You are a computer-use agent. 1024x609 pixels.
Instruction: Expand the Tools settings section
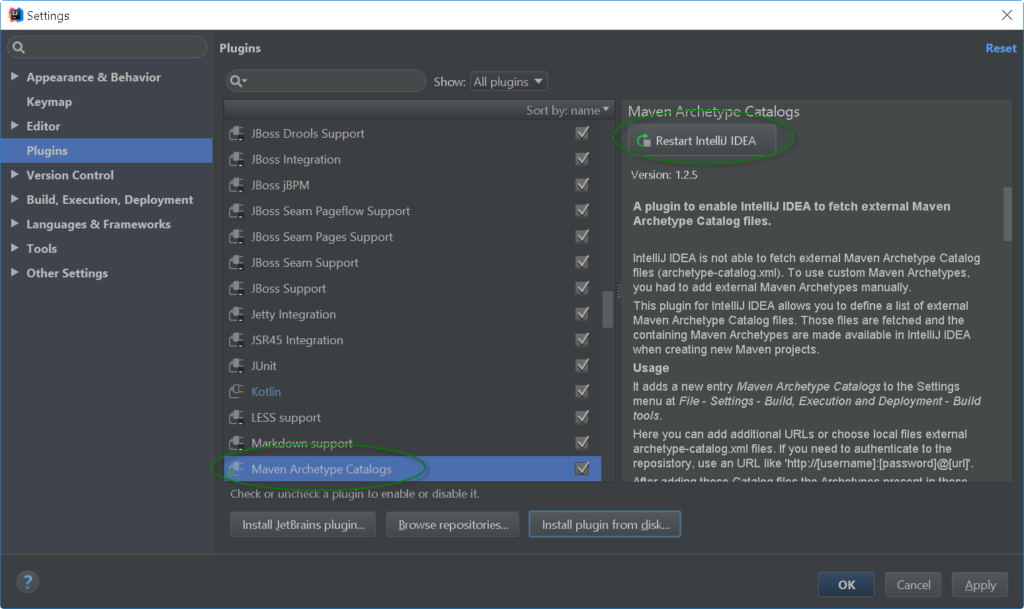point(14,248)
